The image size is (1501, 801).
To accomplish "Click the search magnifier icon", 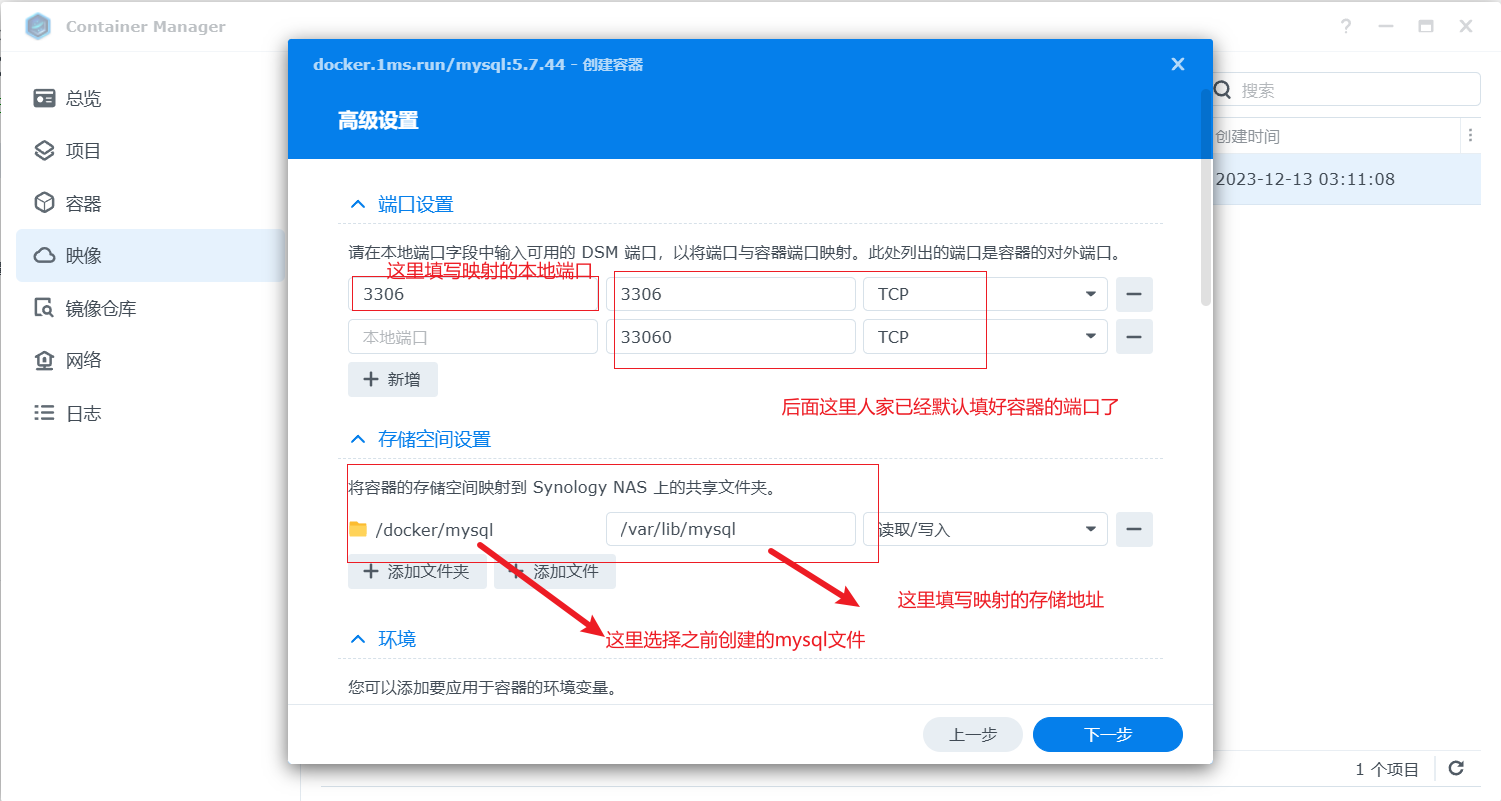I will 1223,89.
